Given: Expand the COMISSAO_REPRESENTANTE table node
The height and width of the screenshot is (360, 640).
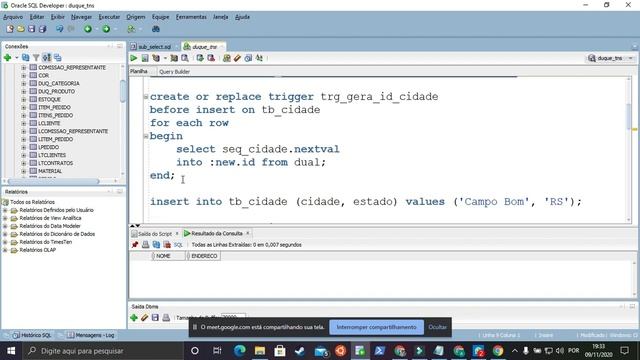Looking at the screenshot, I should click(24, 67).
